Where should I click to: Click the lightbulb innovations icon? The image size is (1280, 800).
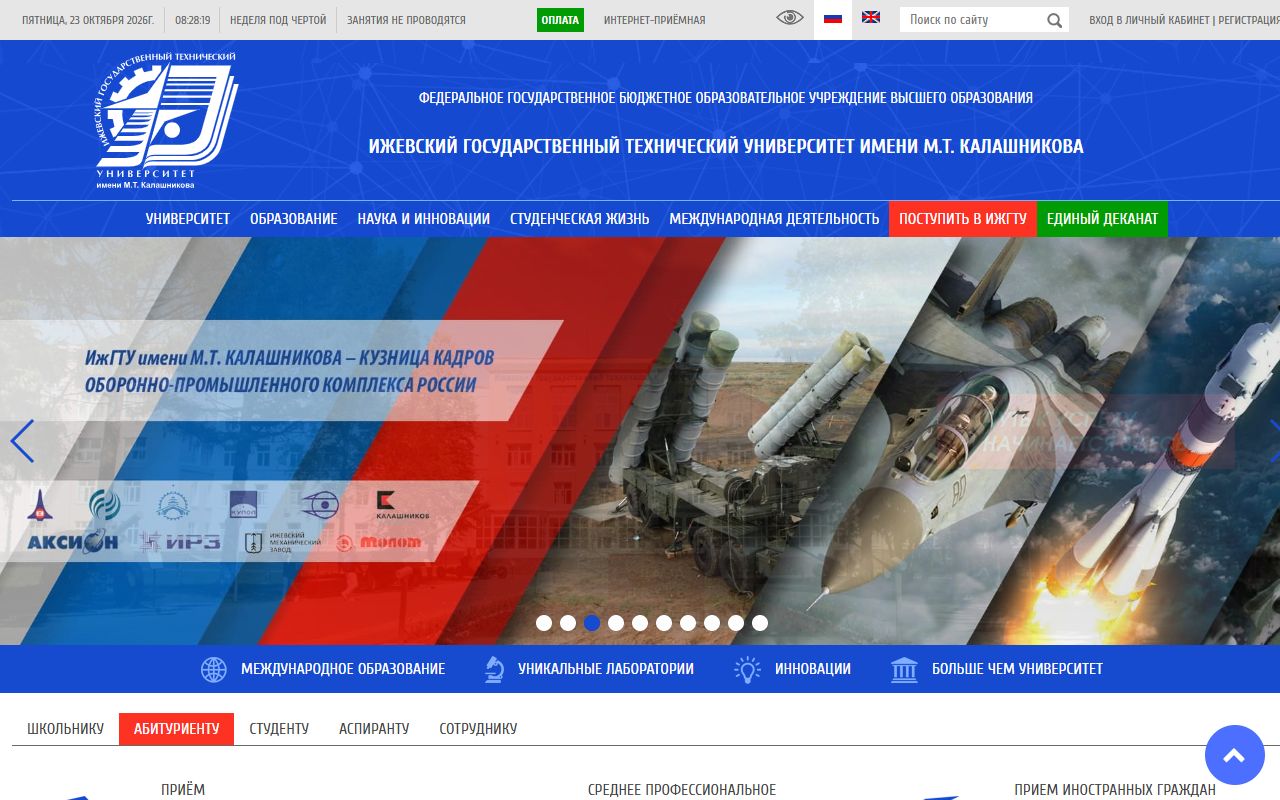pyautogui.click(x=748, y=670)
